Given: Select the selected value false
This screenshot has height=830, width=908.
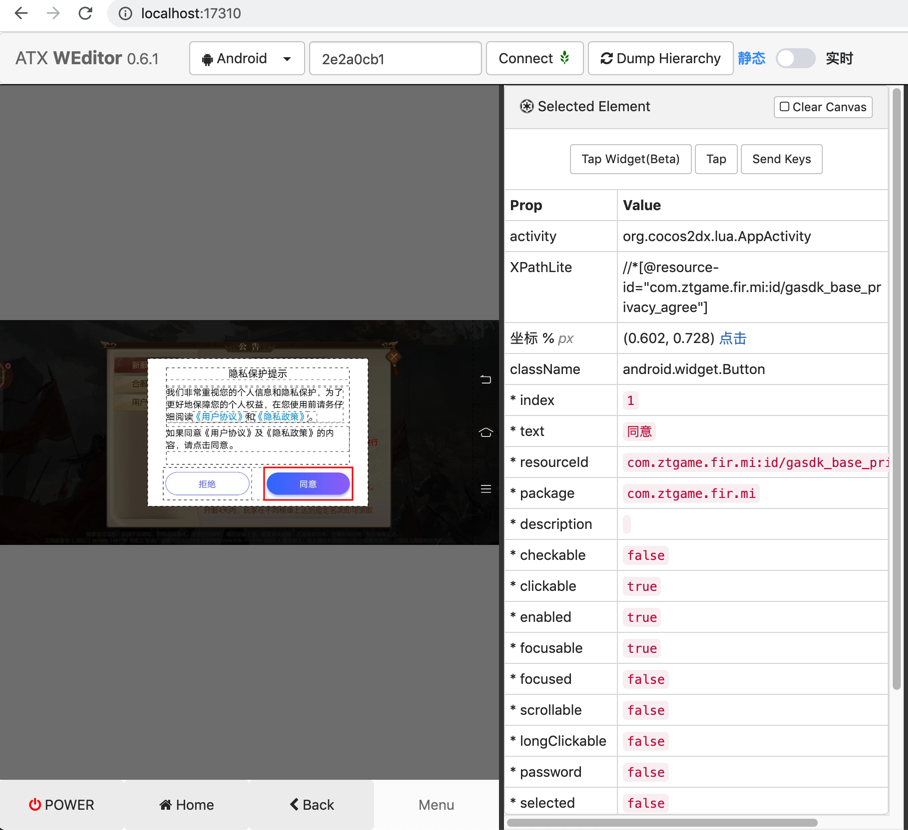Looking at the screenshot, I should coord(646,803).
